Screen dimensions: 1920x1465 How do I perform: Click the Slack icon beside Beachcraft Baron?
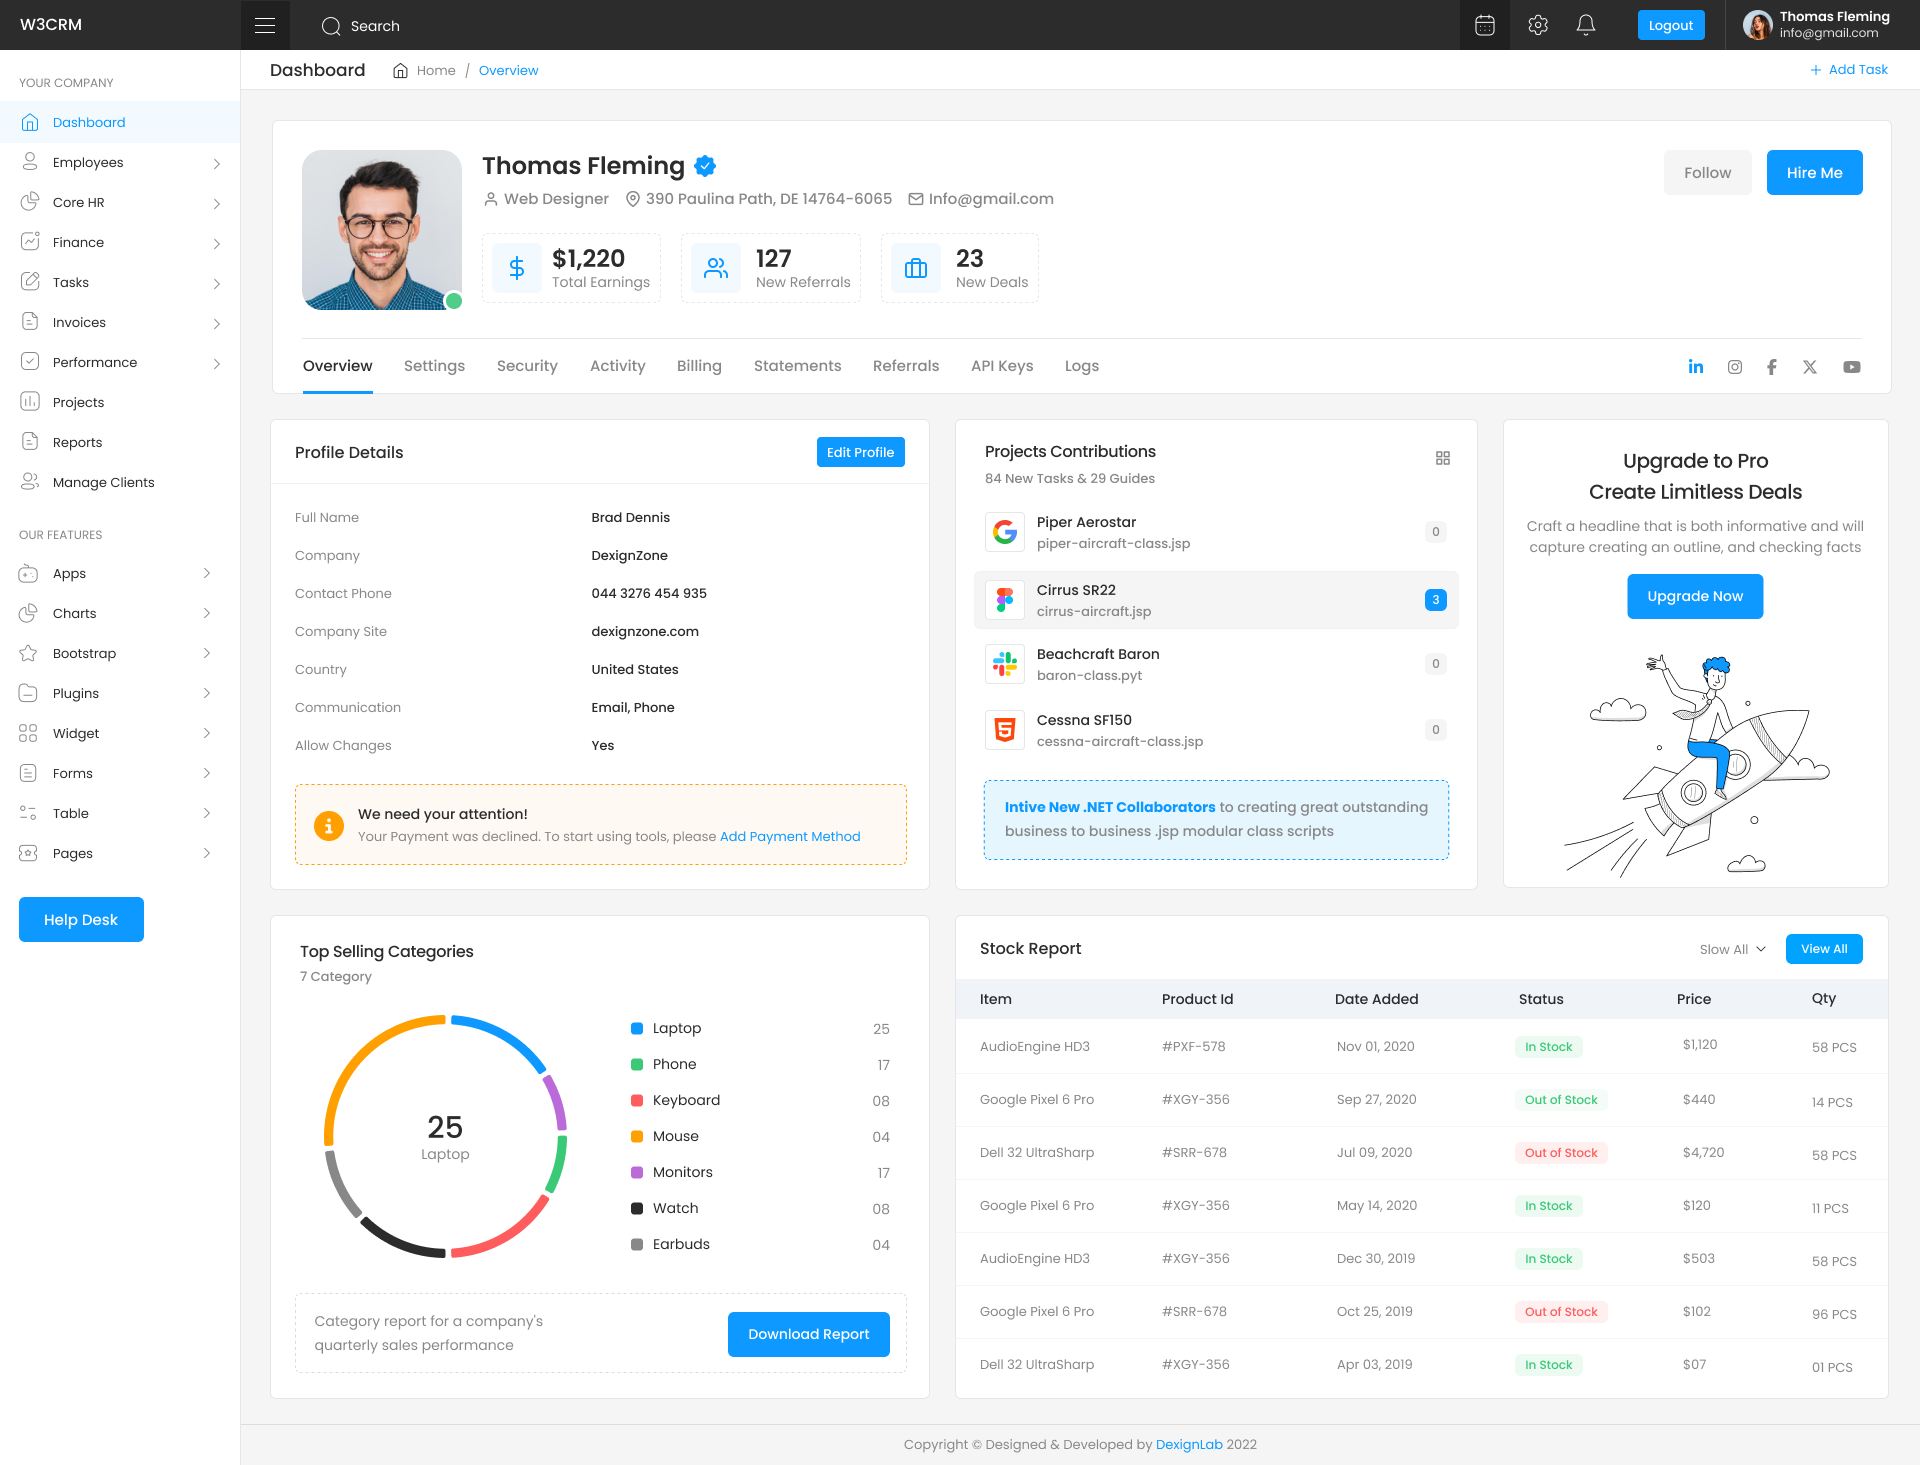coord(1004,663)
